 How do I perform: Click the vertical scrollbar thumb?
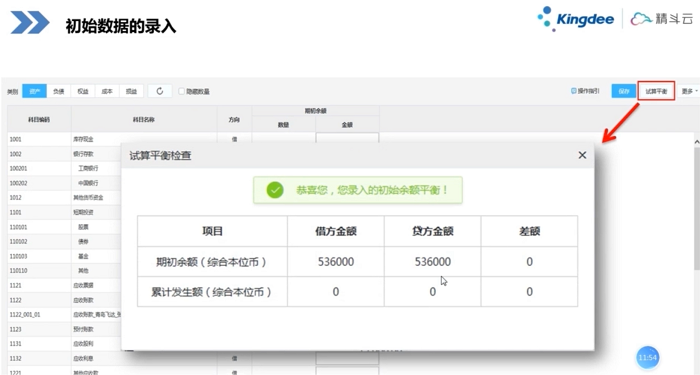coord(696,208)
